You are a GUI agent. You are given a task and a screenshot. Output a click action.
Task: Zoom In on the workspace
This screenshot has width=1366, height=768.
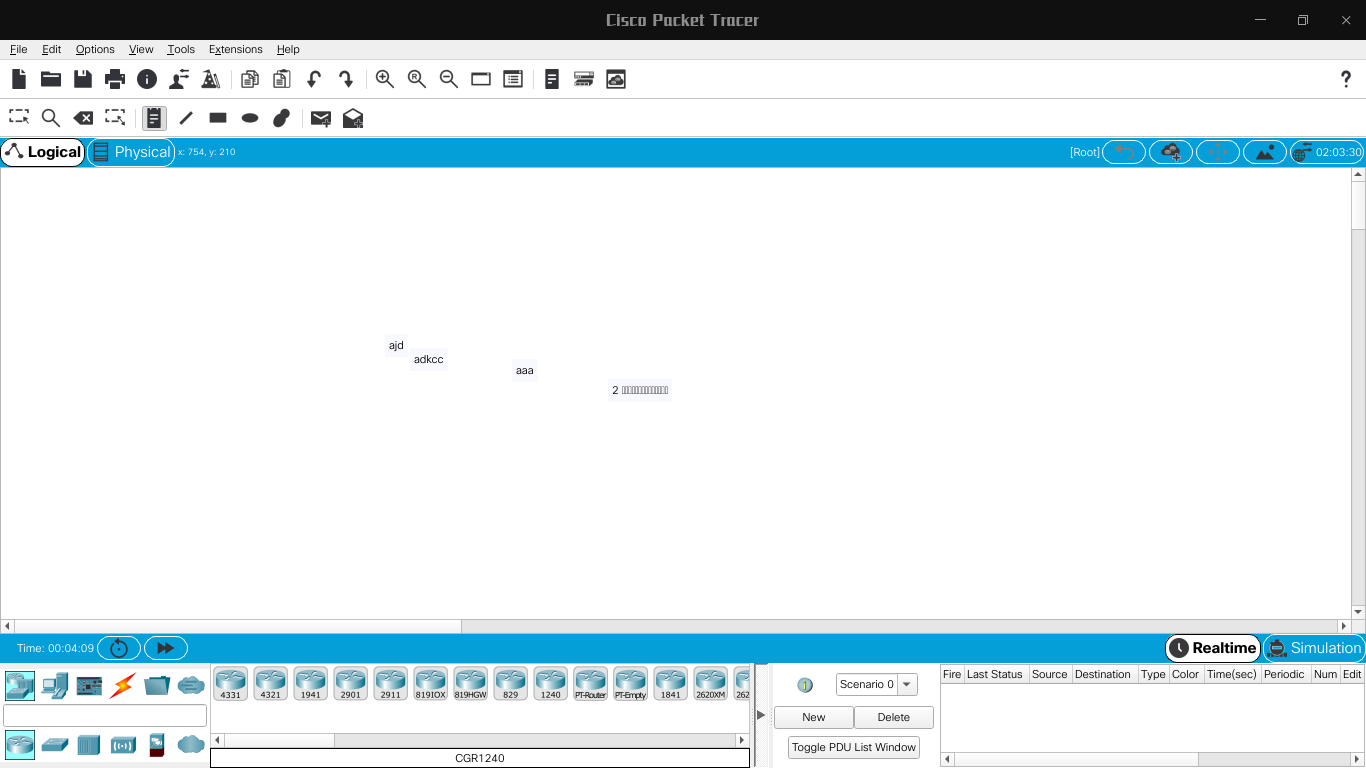pos(384,79)
